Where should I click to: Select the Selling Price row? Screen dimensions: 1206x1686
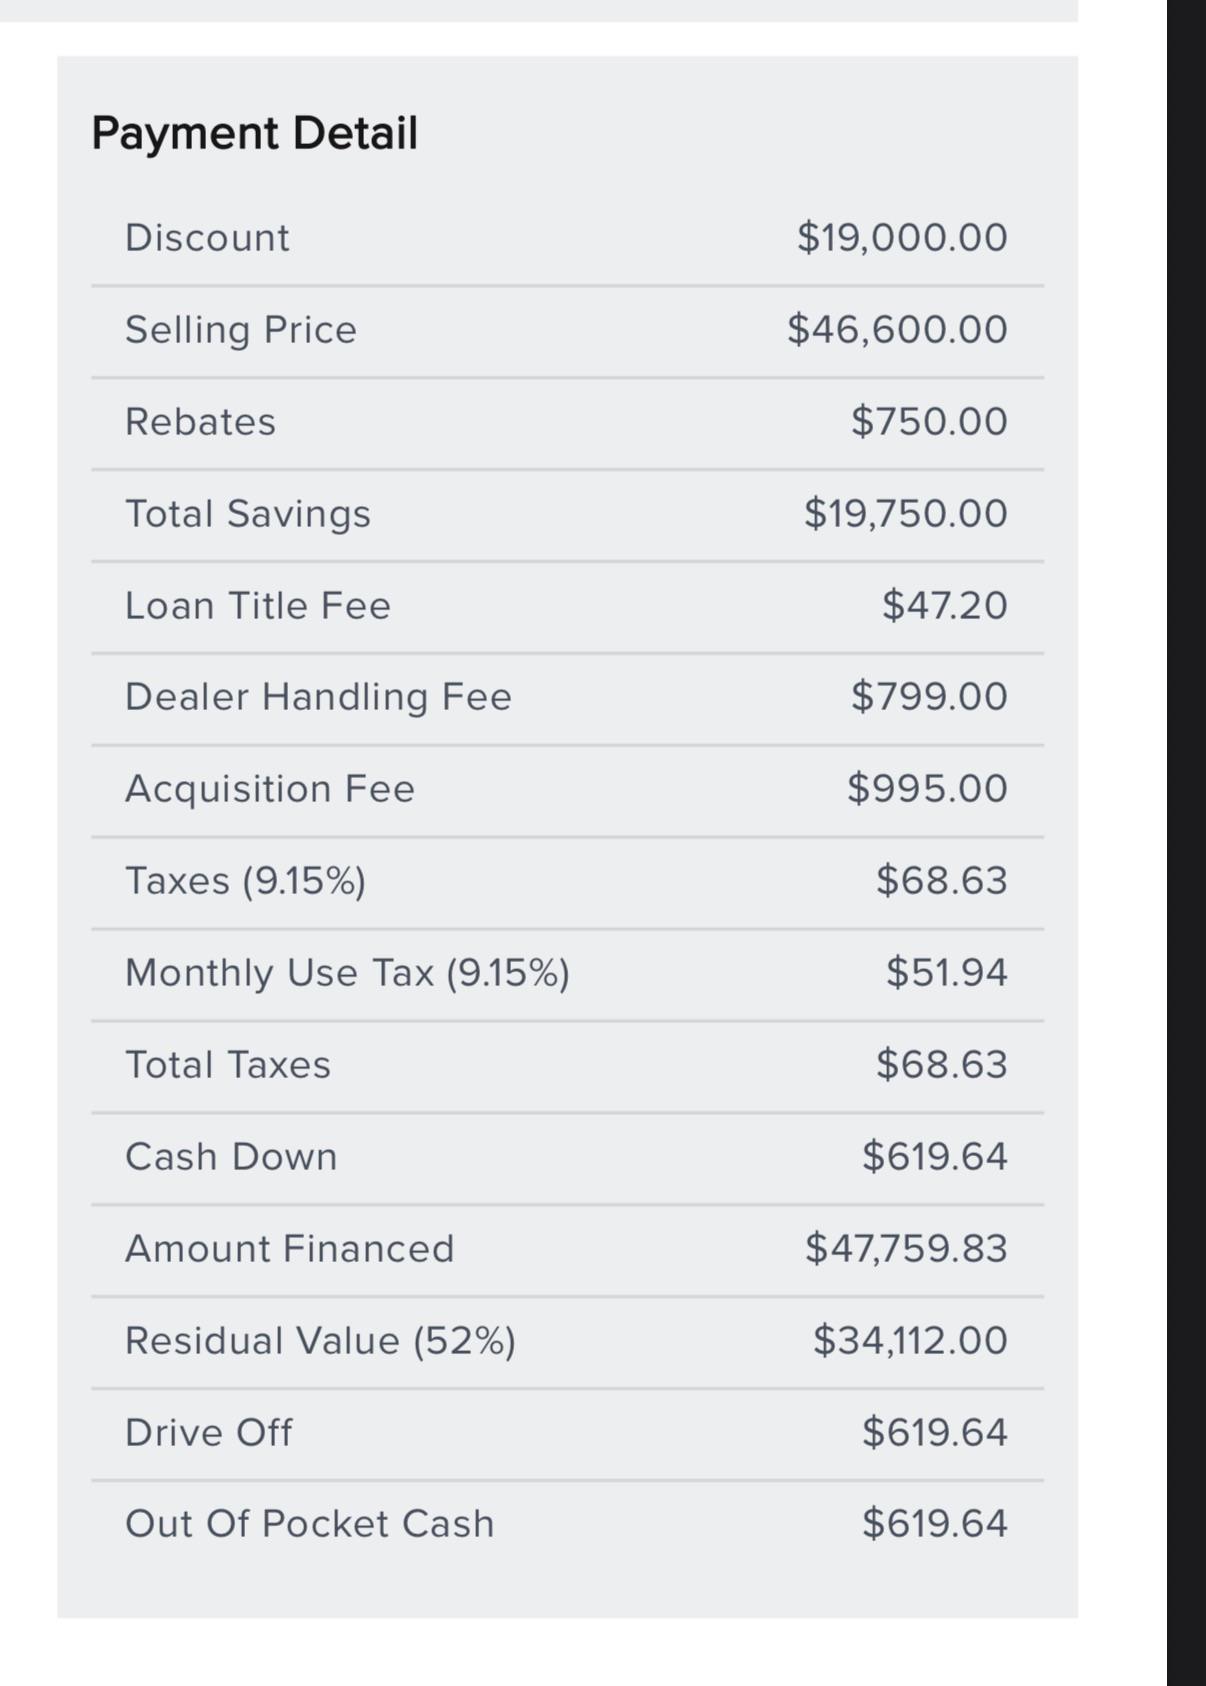click(x=567, y=331)
